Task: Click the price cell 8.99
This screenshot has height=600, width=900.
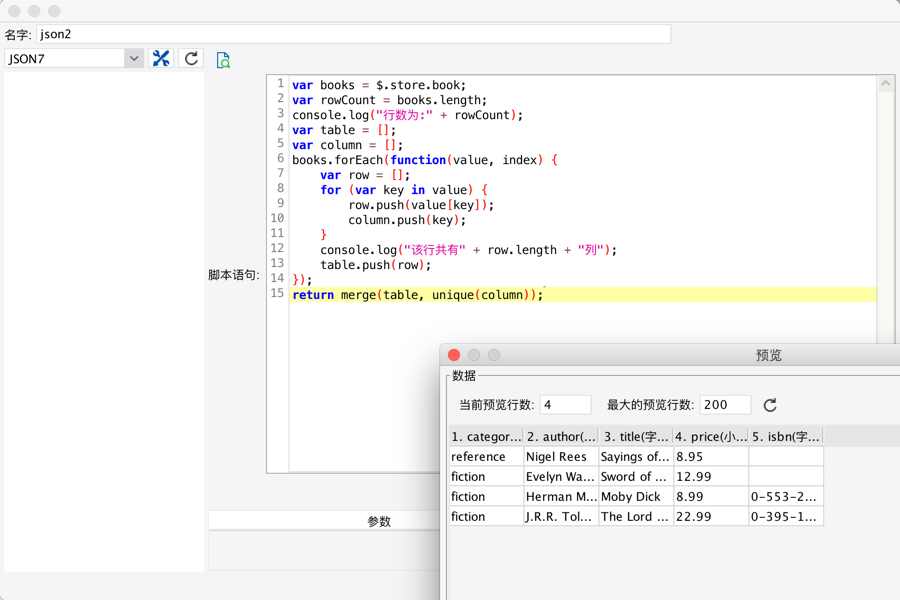Action: pyautogui.click(x=711, y=497)
